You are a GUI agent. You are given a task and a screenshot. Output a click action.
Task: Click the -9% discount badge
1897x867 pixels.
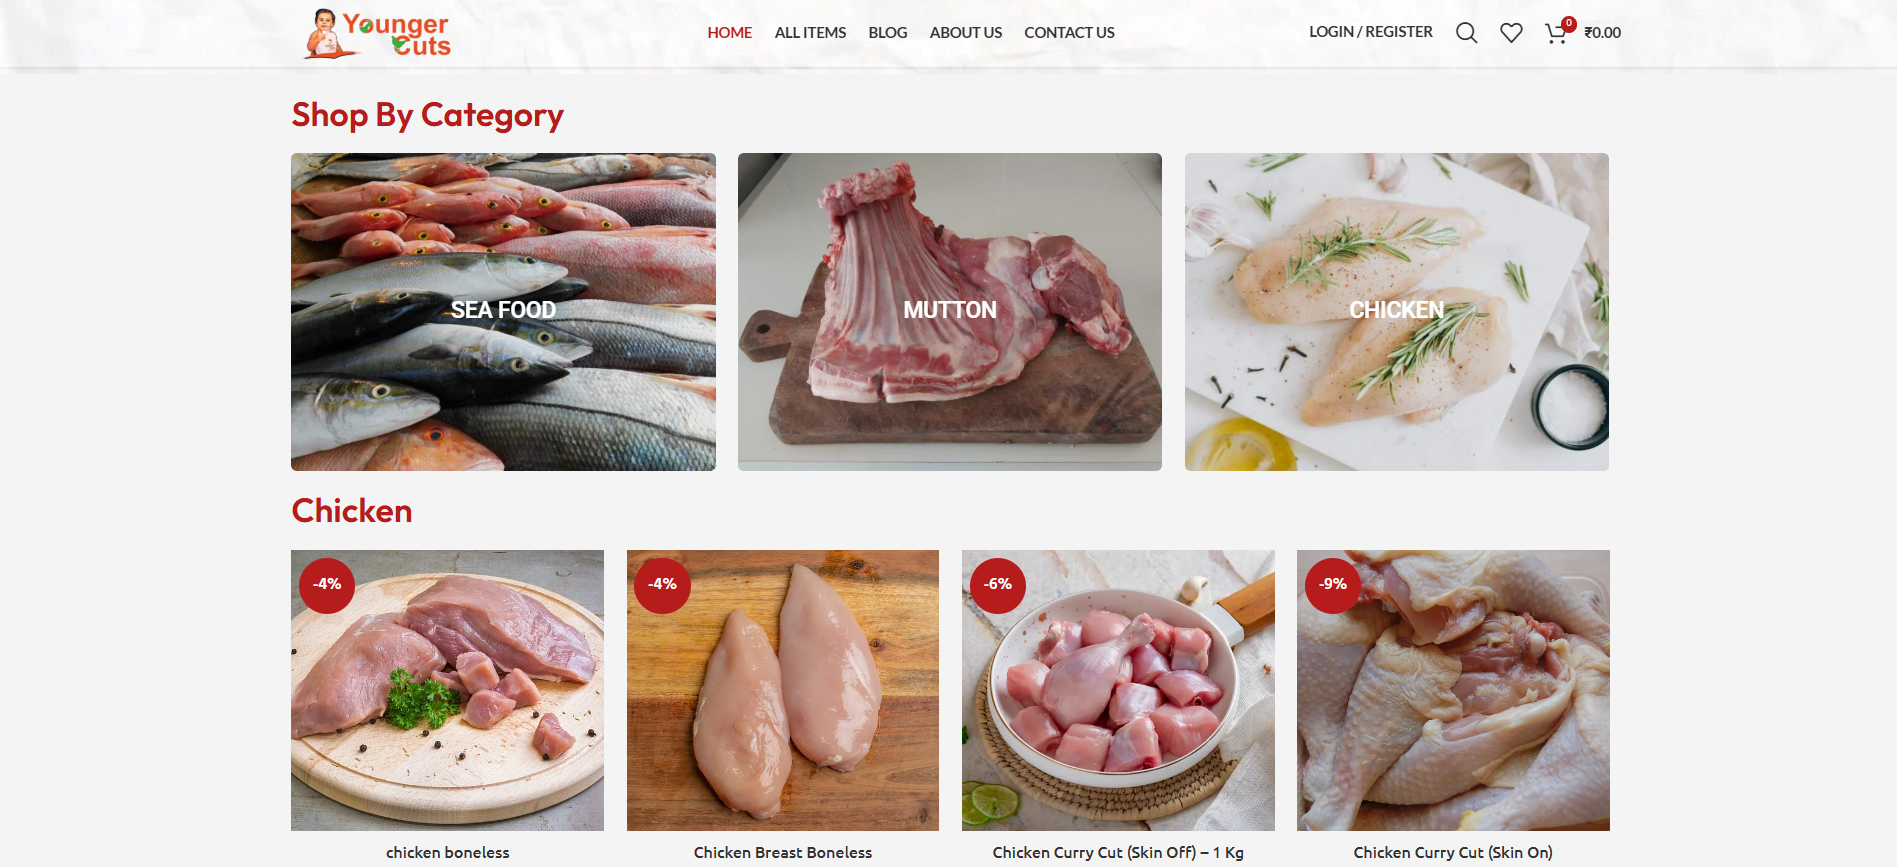[1332, 585]
